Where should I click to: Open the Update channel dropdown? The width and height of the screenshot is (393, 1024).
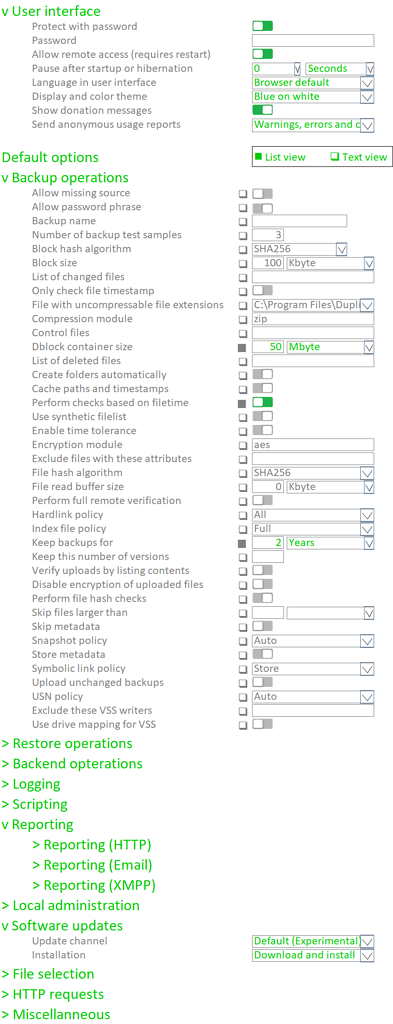pyautogui.click(x=313, y=941)
